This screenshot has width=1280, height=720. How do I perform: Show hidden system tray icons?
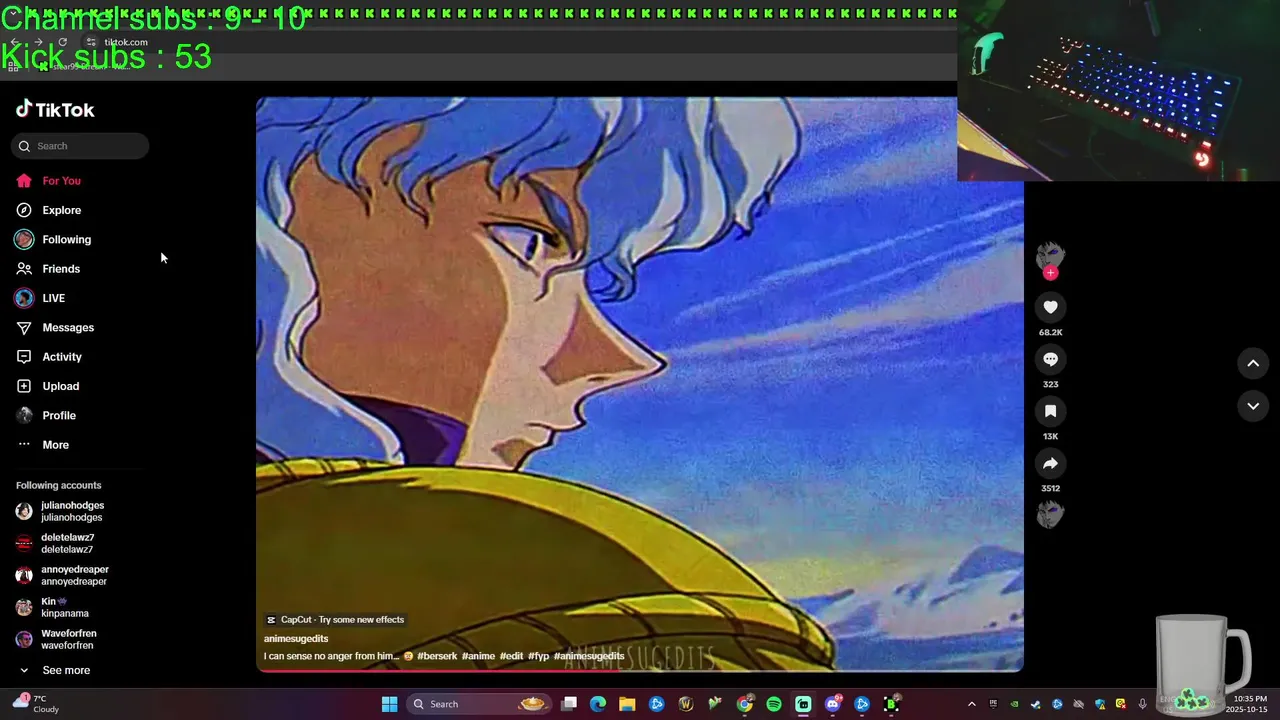[971, 704]
